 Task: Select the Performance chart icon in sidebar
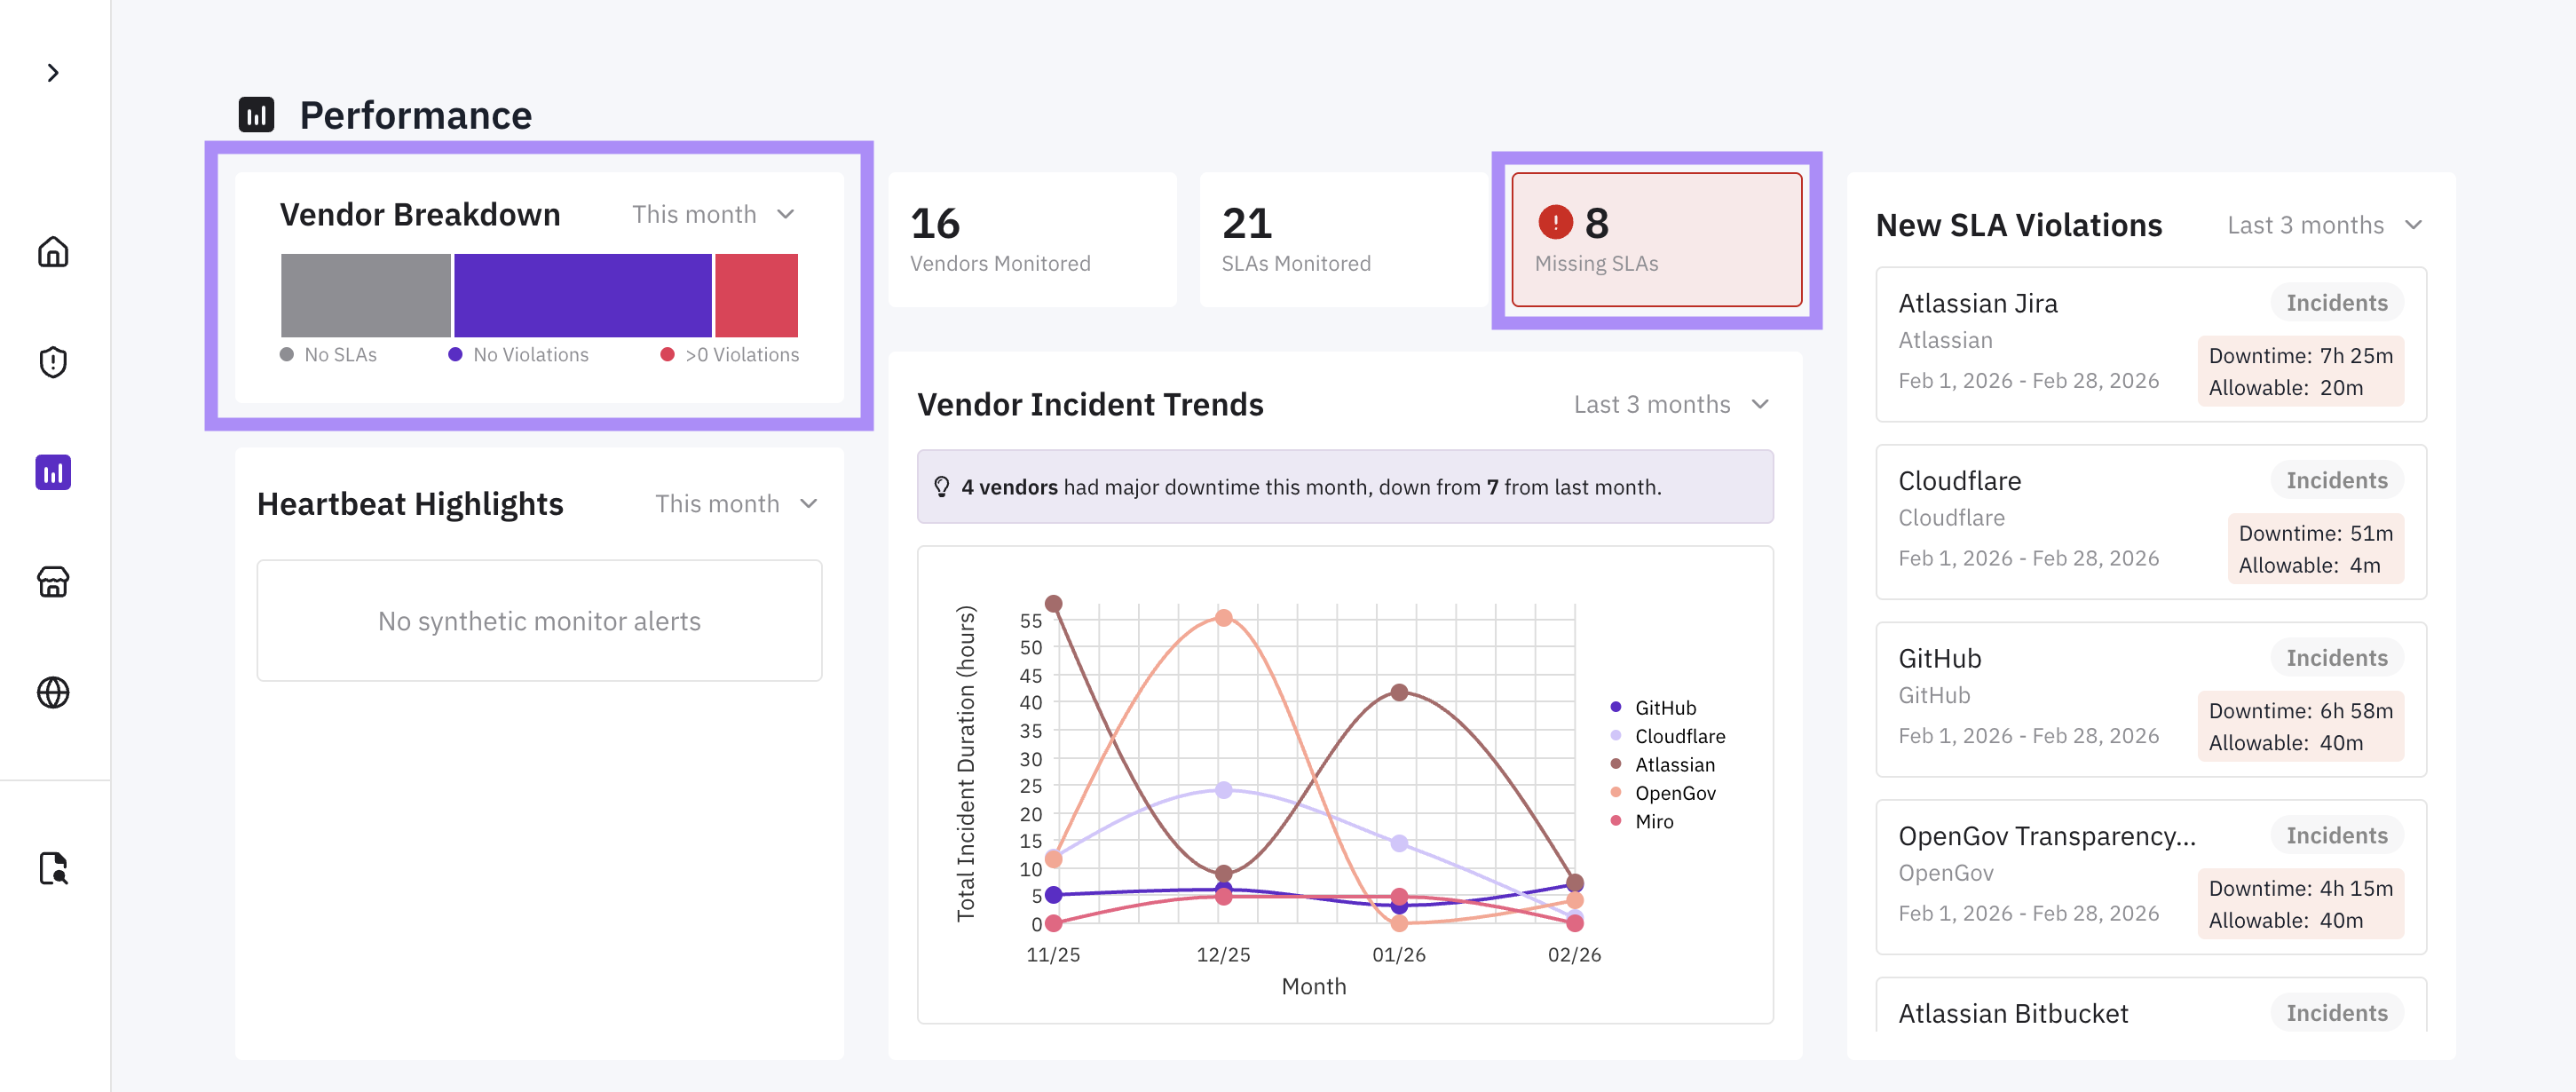coord(53,472)
